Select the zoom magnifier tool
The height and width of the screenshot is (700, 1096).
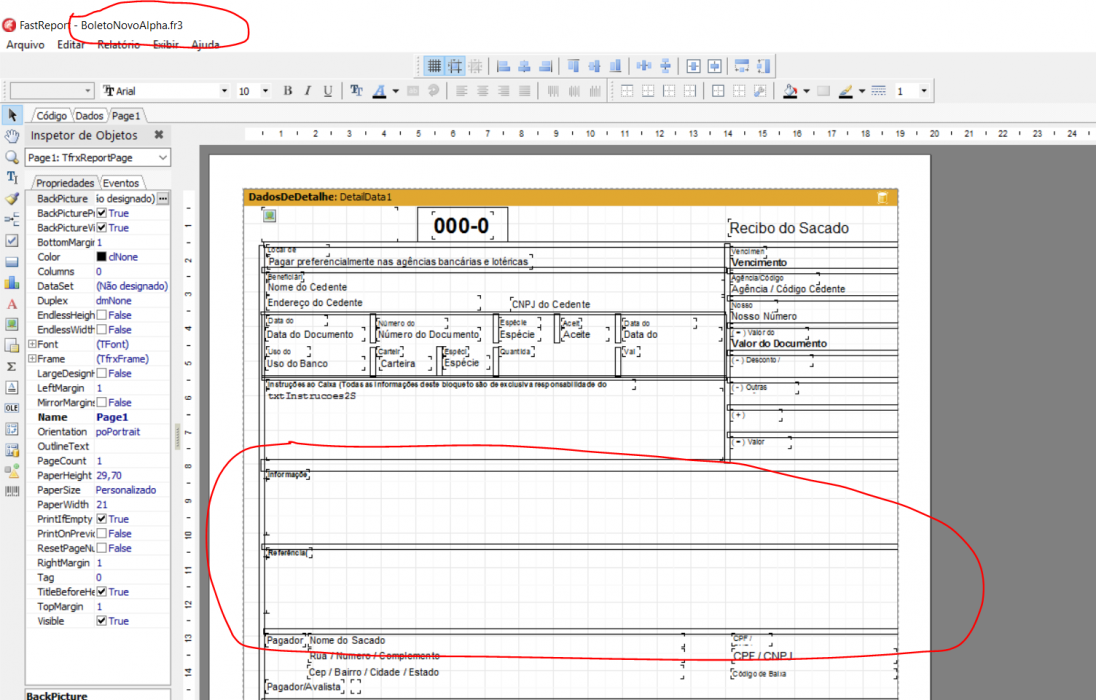tap(12, 157)
